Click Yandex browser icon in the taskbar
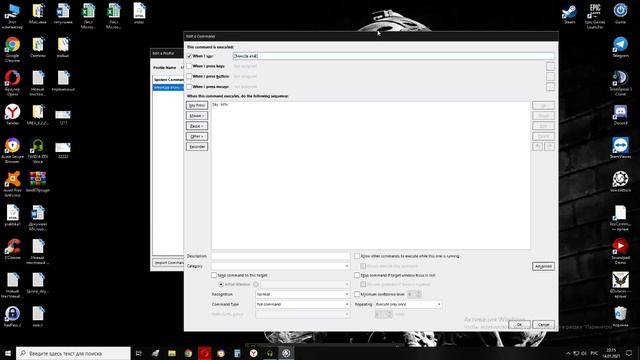The width and height of the screenshot is (640, 360). (253, 353)
